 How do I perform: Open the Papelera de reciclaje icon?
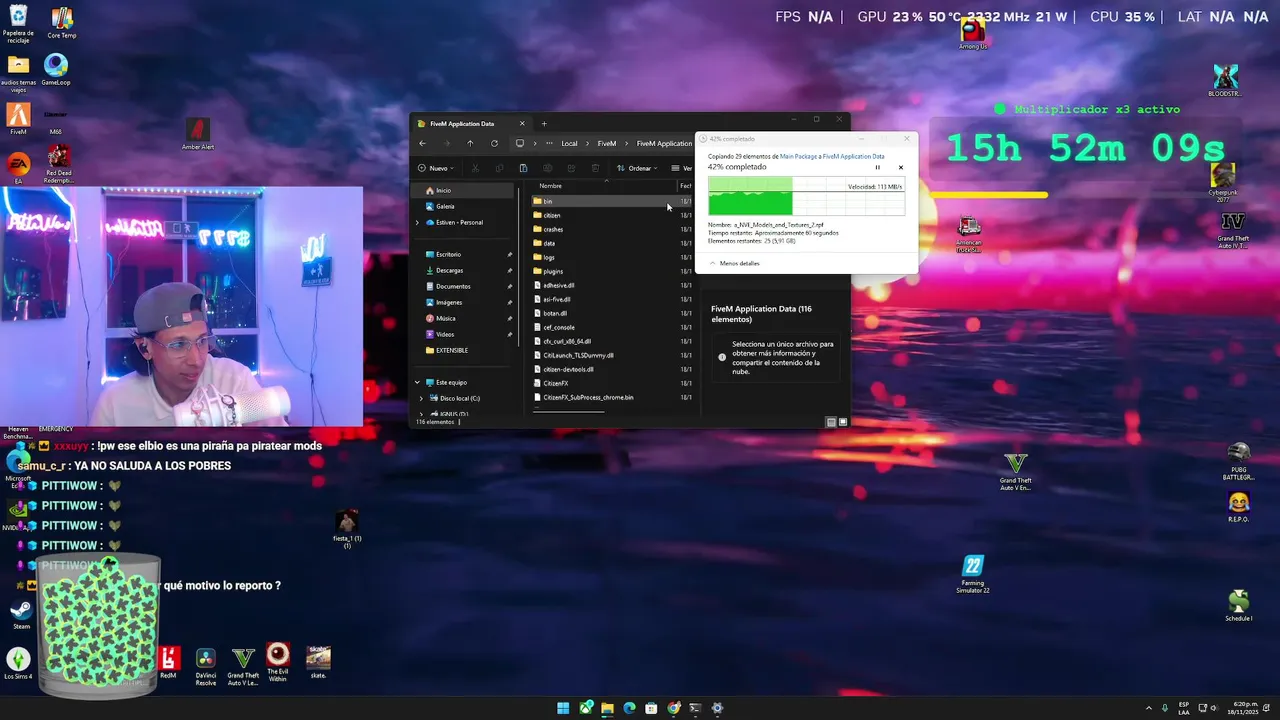tap(18, 25)
